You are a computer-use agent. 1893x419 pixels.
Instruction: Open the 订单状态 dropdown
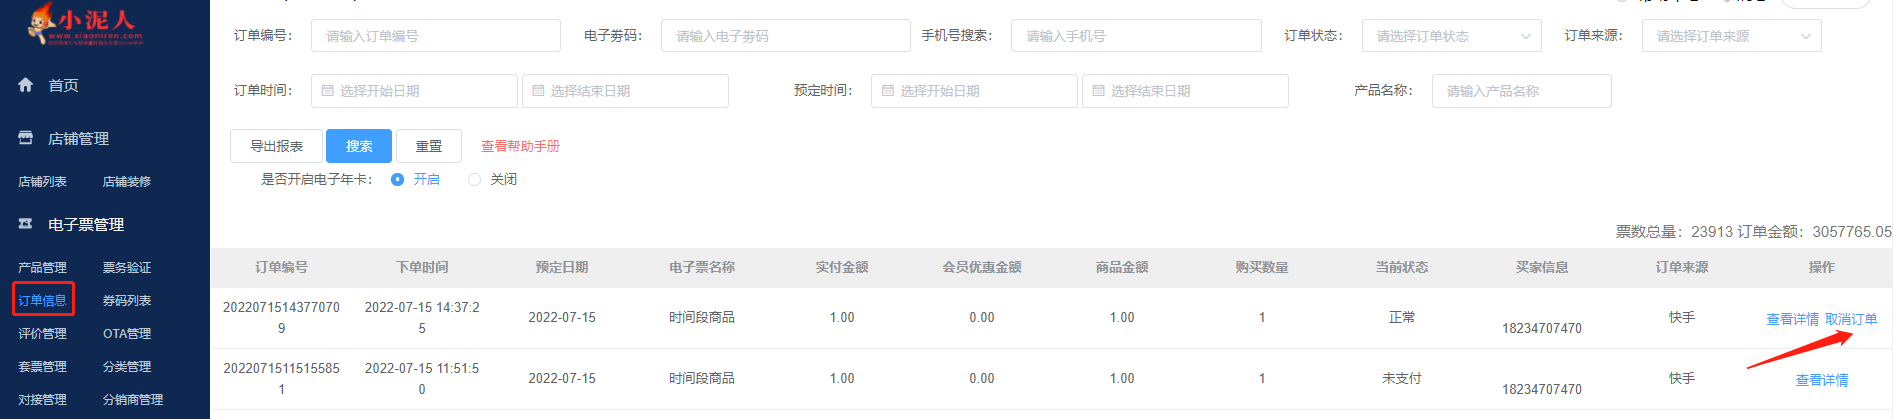(1451, 36)
